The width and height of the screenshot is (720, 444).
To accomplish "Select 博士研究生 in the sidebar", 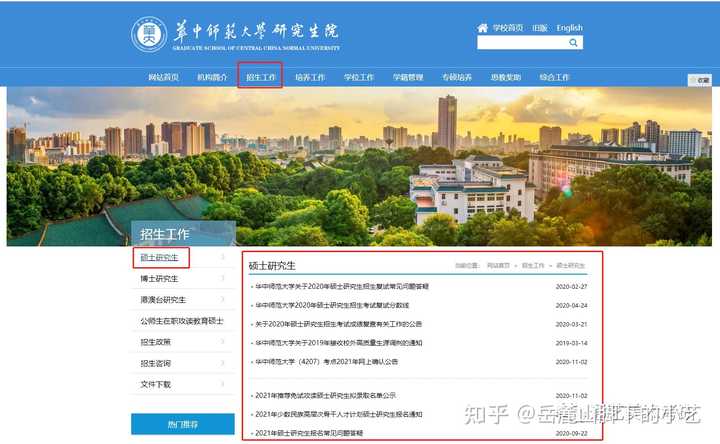I will coord(159,279).
